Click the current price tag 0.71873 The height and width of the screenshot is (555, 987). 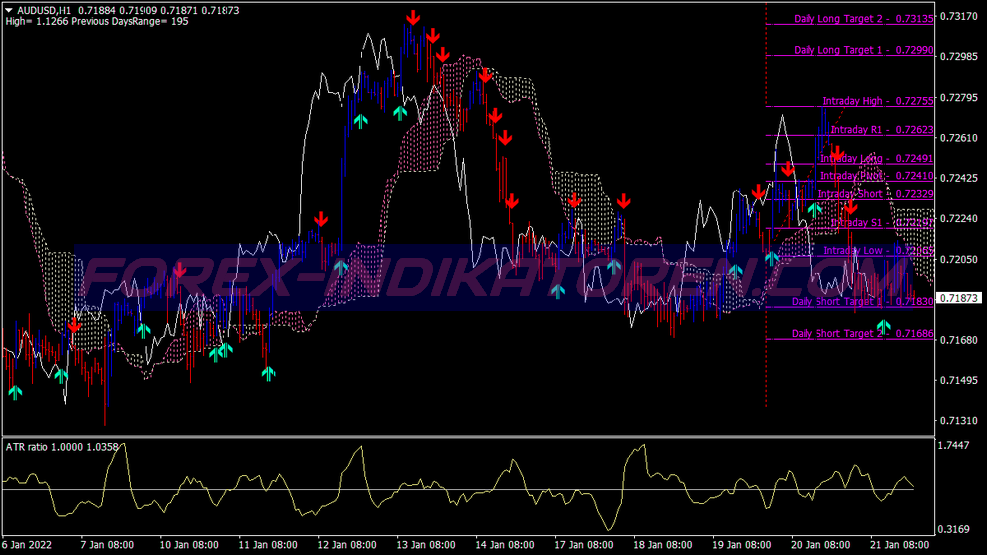pos(959,298)
